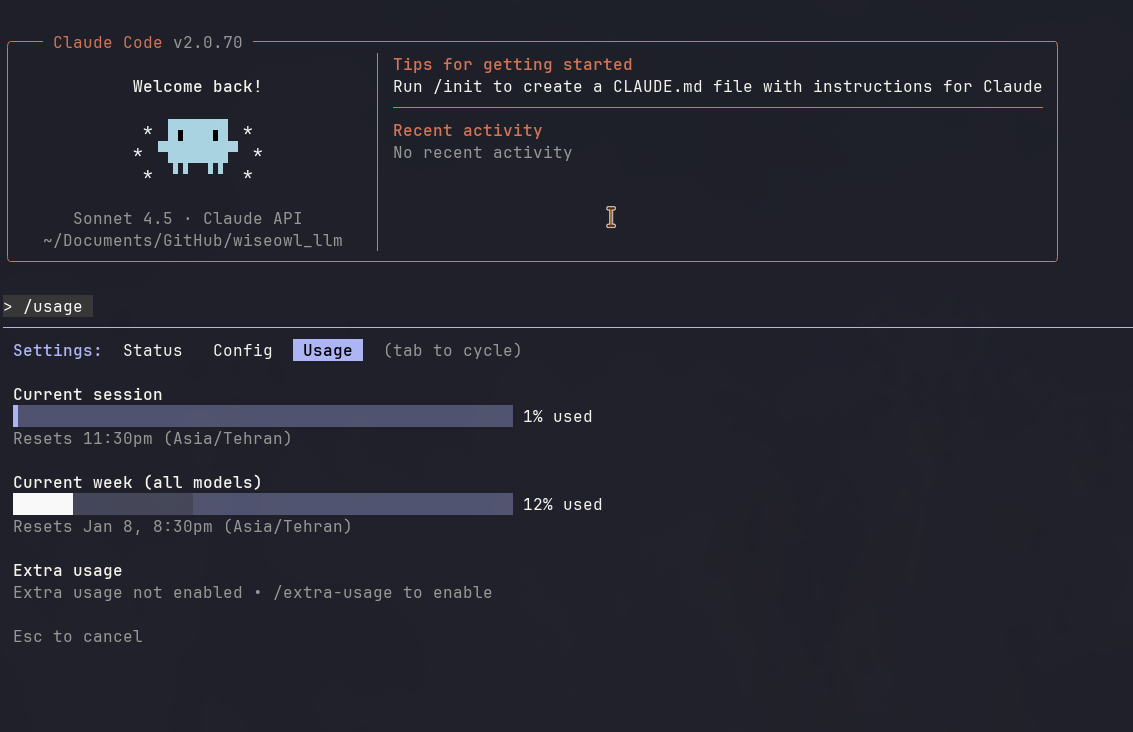Click the Recent activity heading
This screenshot has height=732, width=1133.
(x=467, y=130)
